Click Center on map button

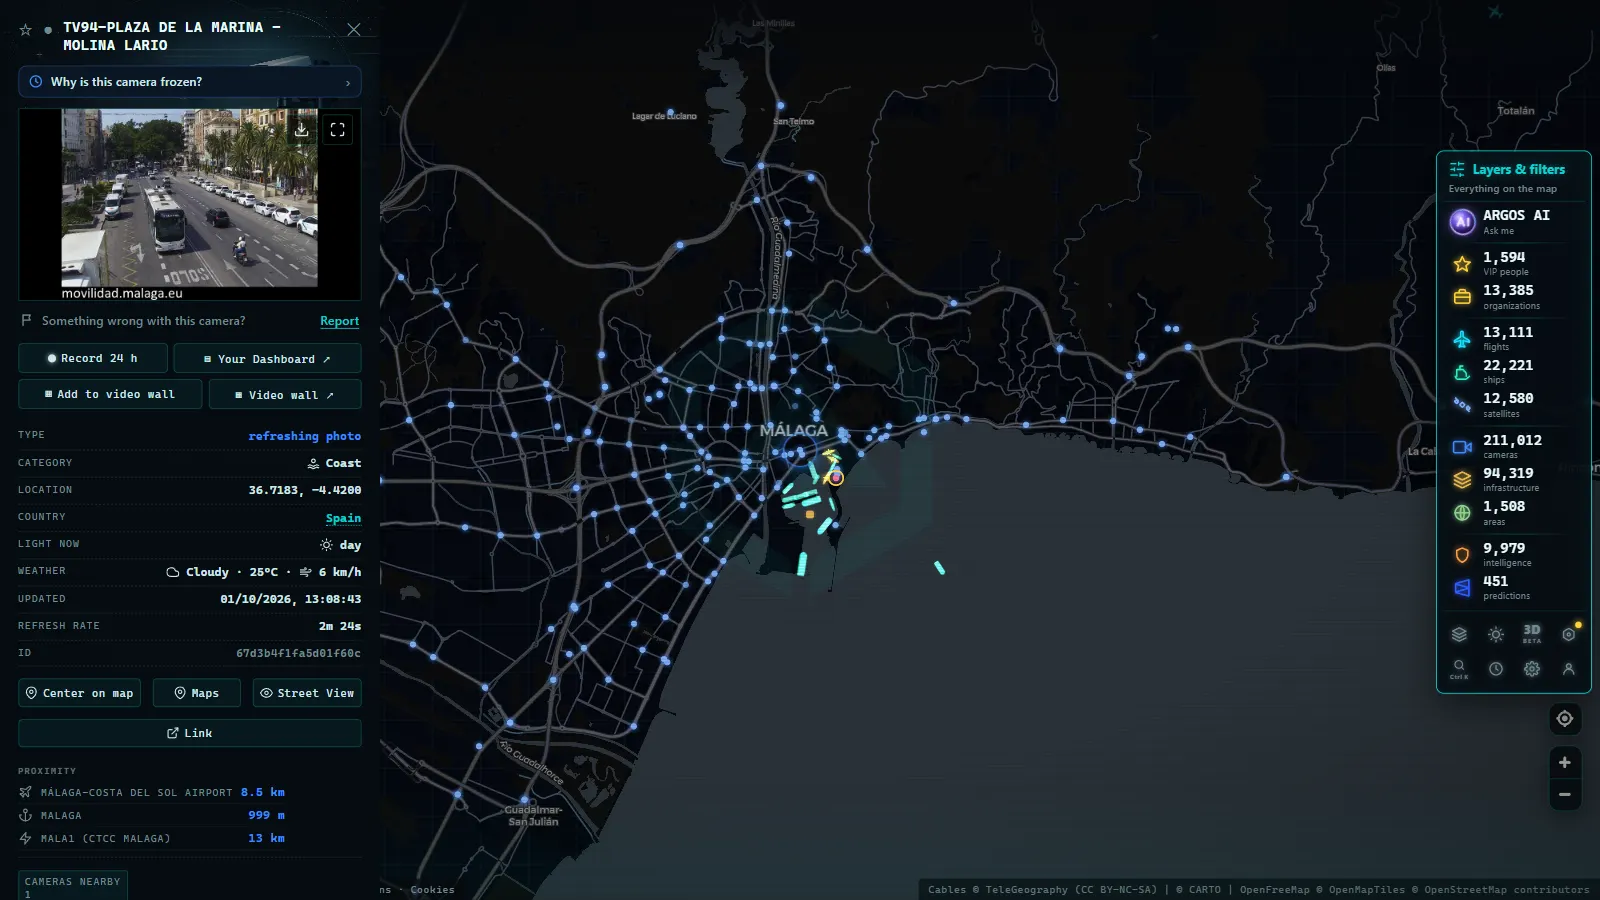point(80,693)
